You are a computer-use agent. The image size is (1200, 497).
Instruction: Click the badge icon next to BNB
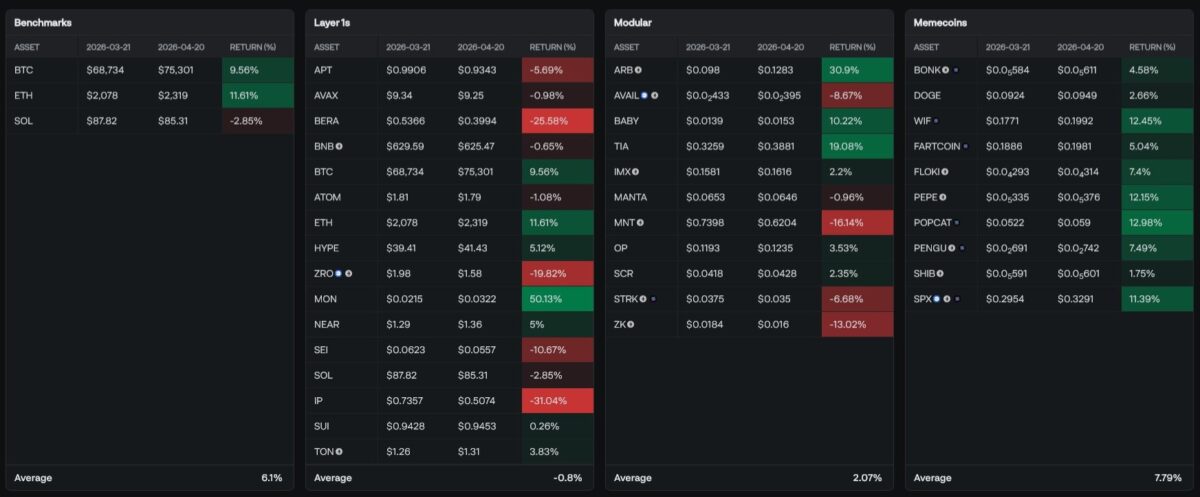339,146
